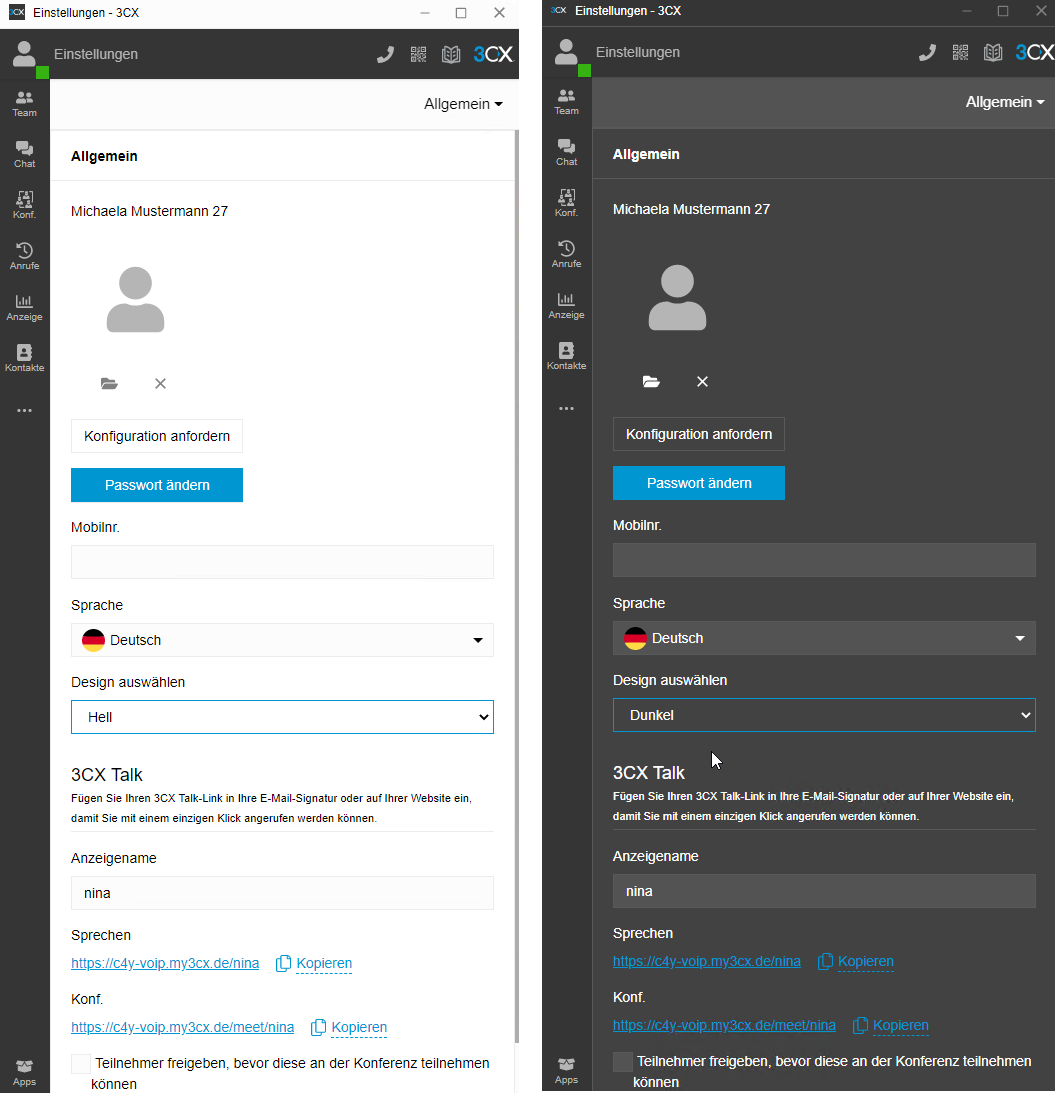
Task: Open Design dropdown showing Dunkel
Action: (x=824, y=715)
